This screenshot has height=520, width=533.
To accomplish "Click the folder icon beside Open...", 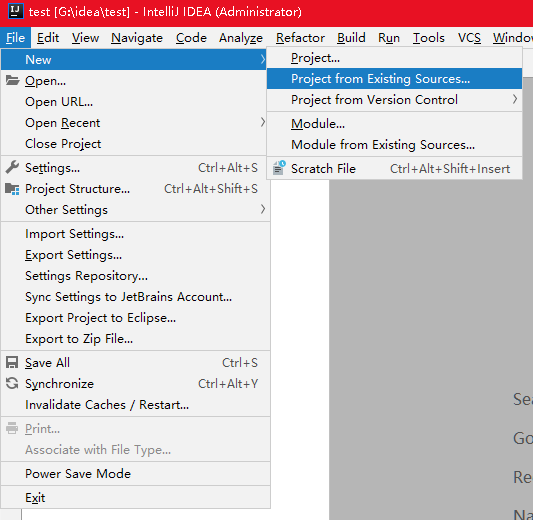I will (13, 81).
